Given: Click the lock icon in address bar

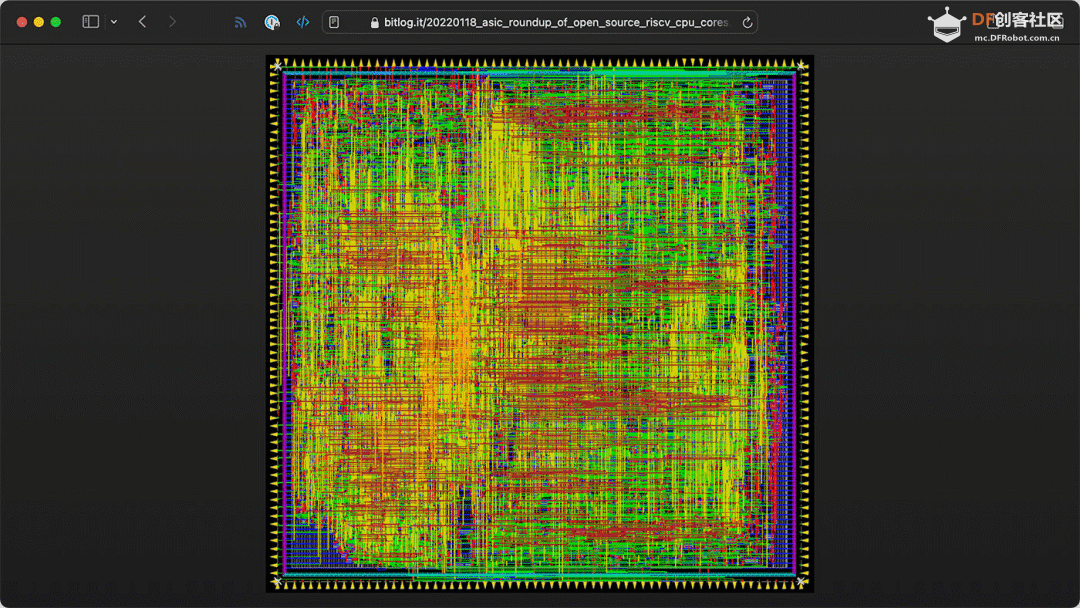Looking at the screenshot, I should 375,23.
